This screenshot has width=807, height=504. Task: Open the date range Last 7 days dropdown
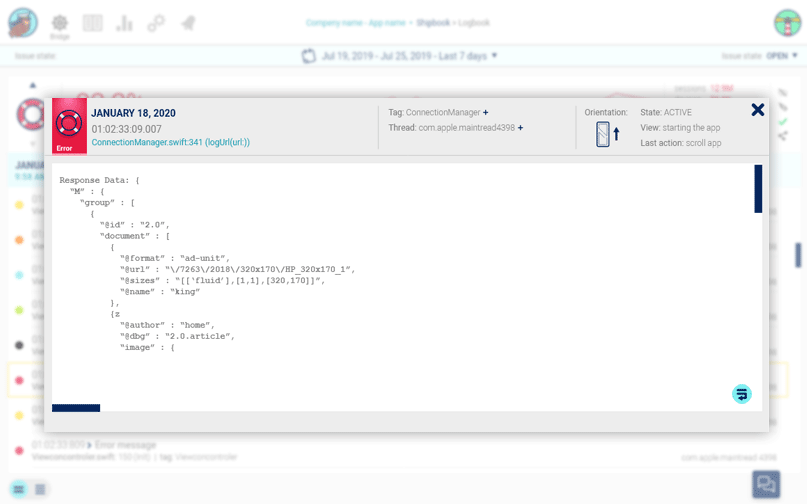[x=410, y=56]
